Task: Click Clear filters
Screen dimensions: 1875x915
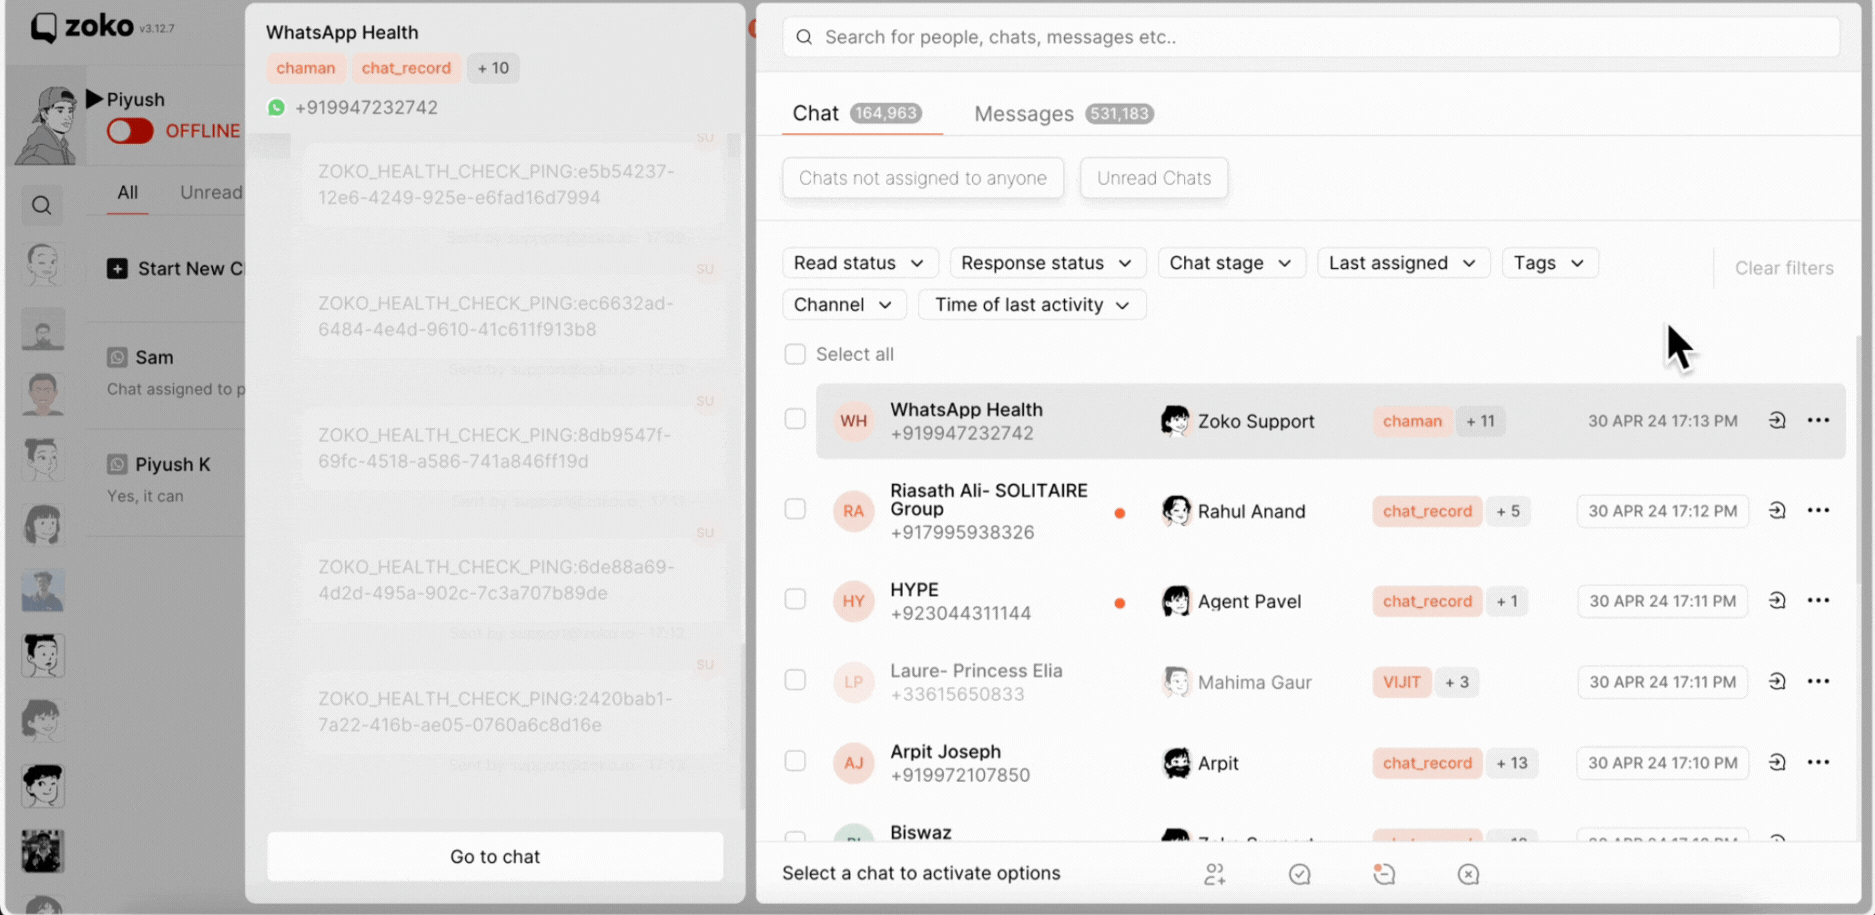Action: (x=1784, y=268)
